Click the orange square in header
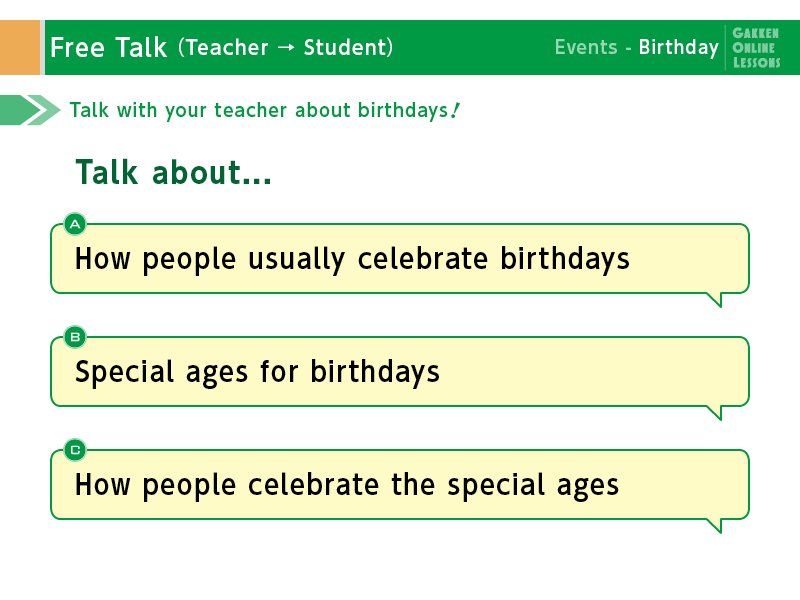800x600 pixels. [x=20, y=47]
